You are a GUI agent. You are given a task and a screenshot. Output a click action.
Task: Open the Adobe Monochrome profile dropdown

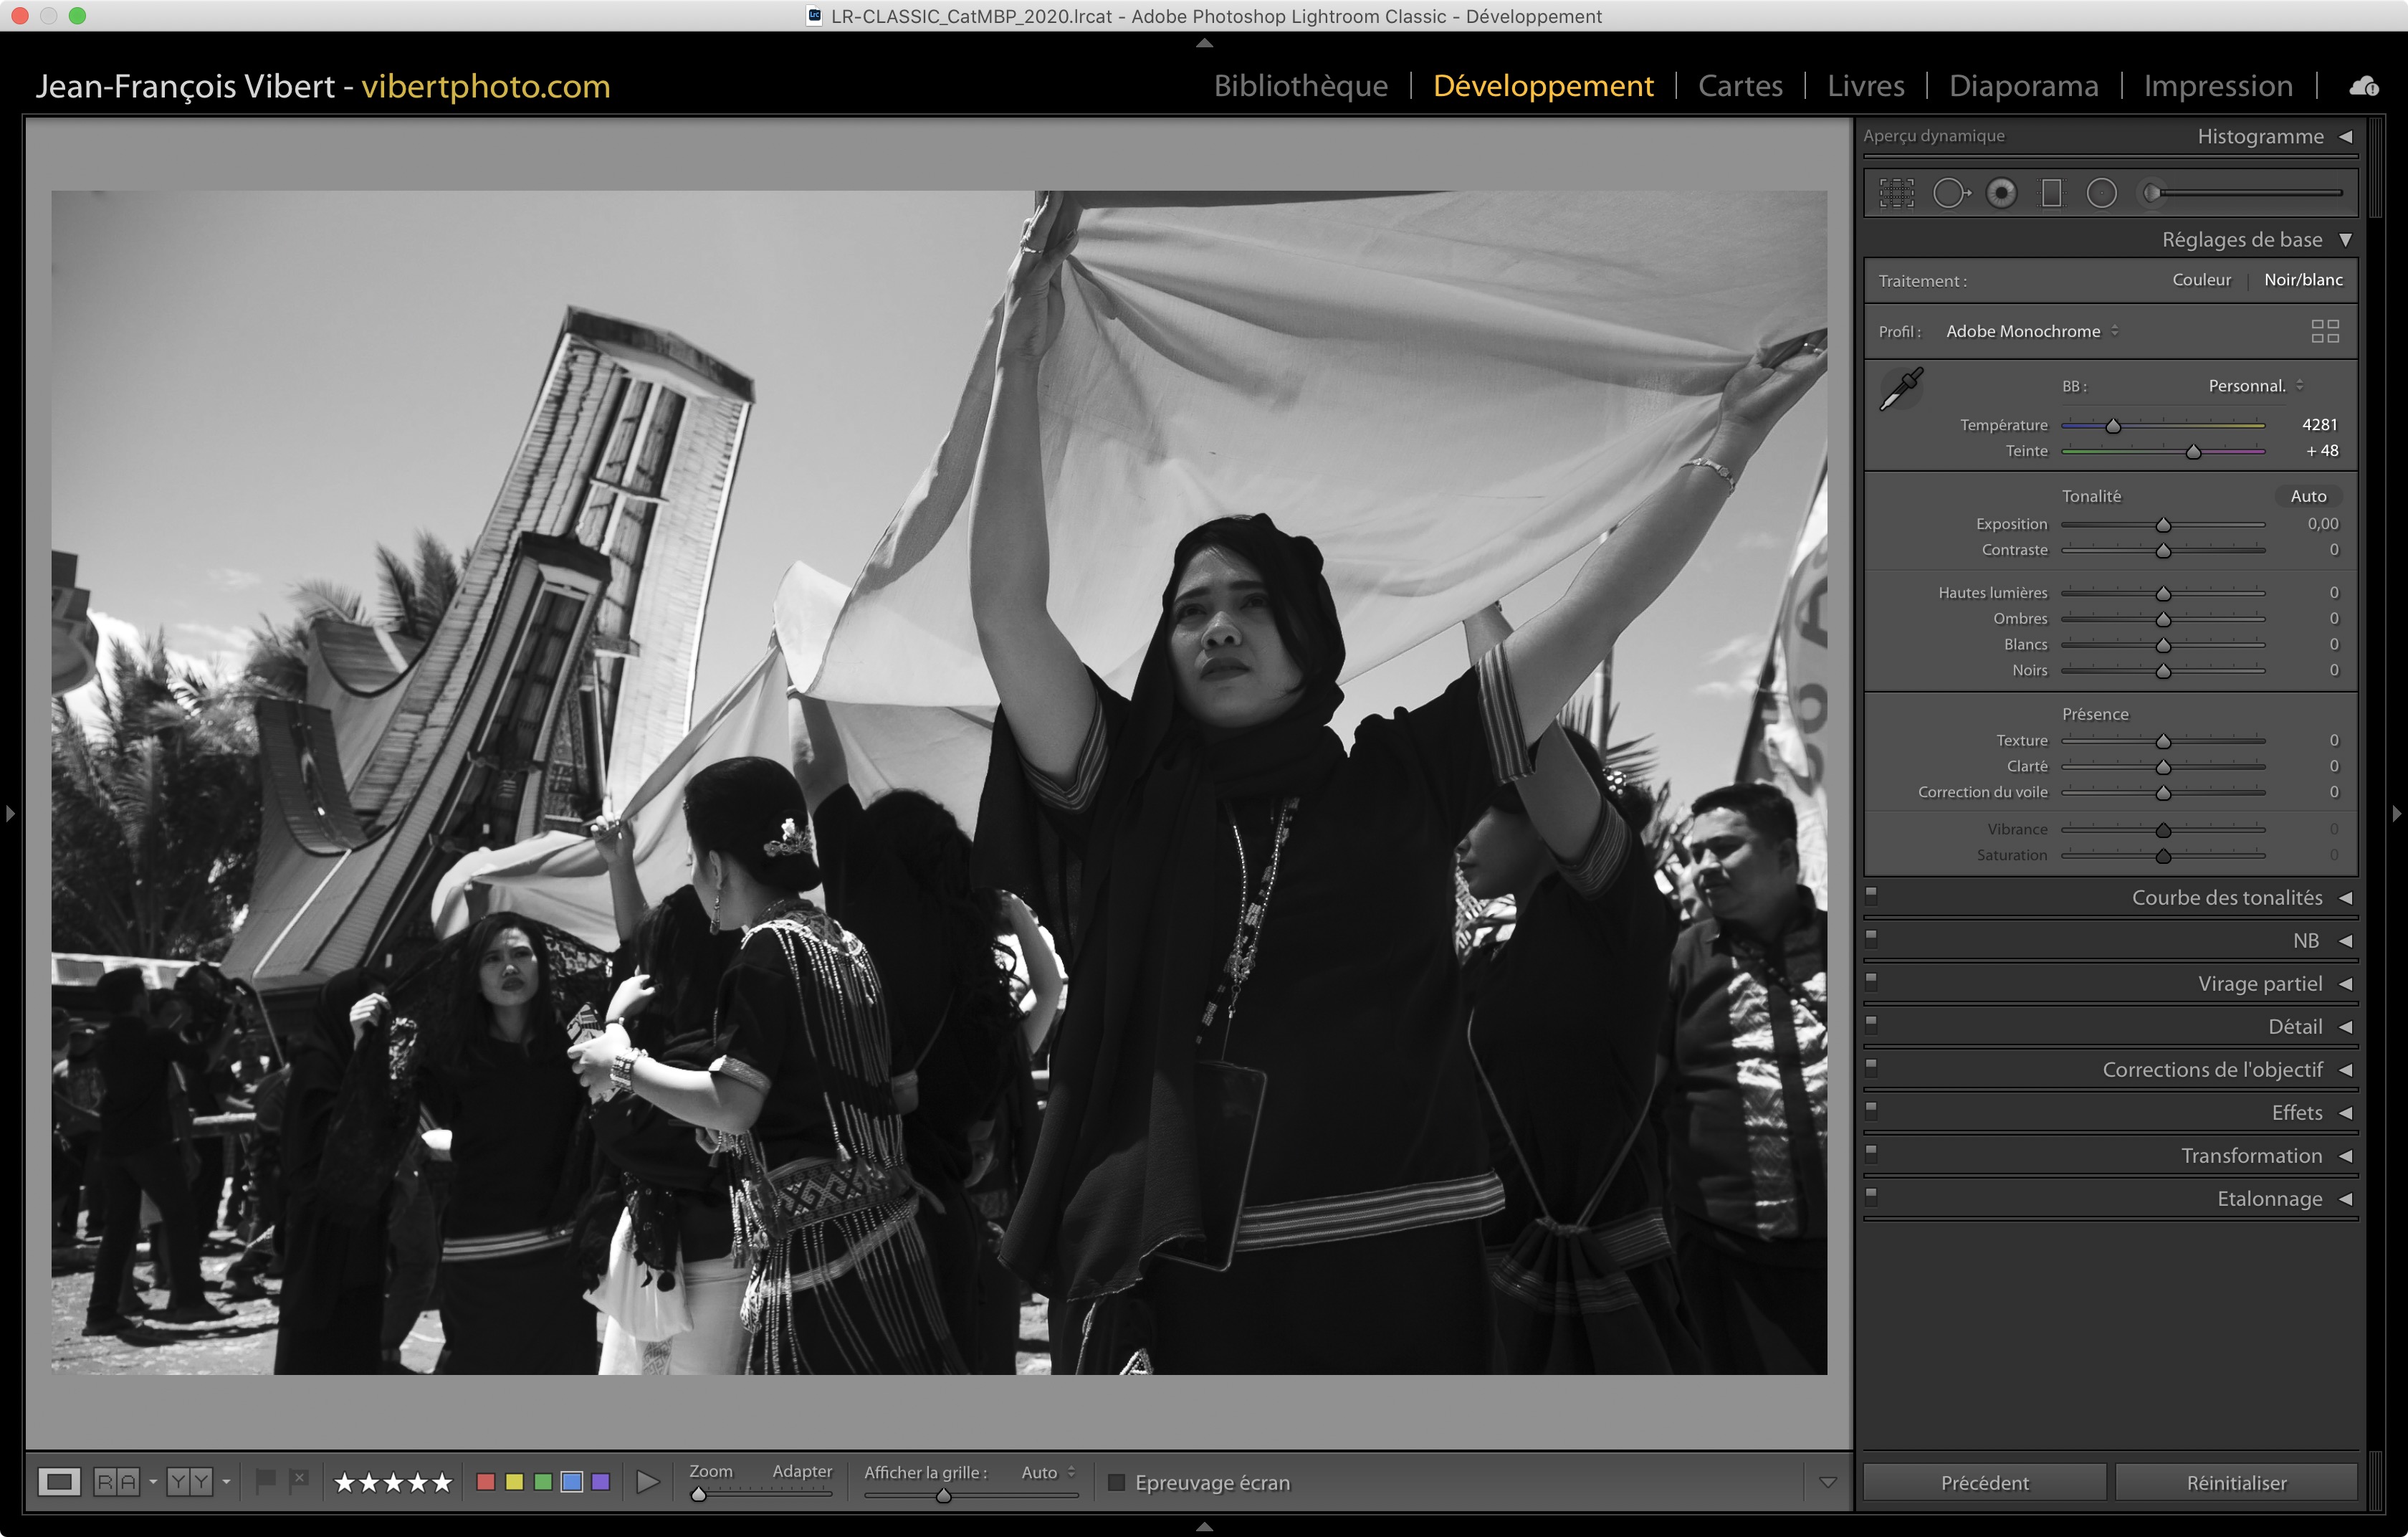tap(2032, 331)
